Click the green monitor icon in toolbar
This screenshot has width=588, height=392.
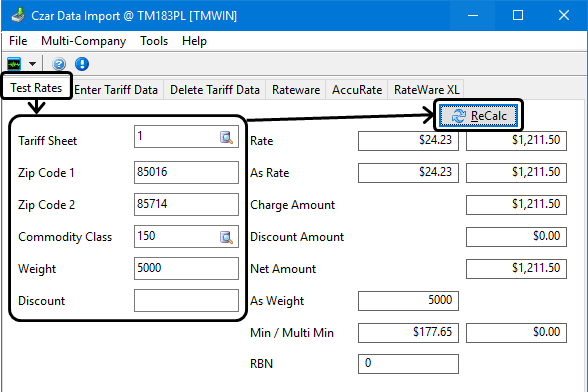pyautogui.click(x=14, y=64)
